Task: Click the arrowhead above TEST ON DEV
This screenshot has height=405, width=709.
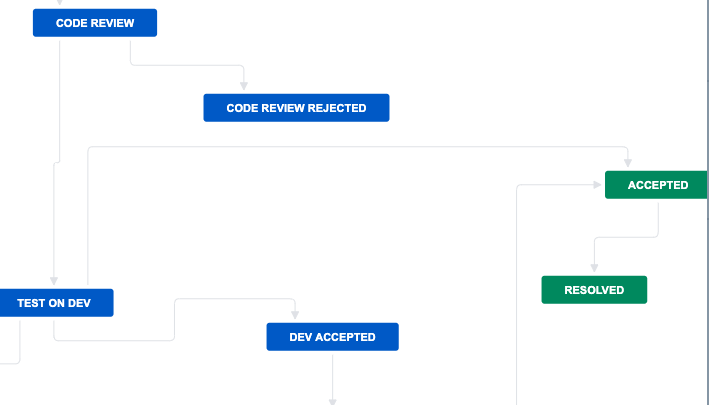Action: [54, 281]
